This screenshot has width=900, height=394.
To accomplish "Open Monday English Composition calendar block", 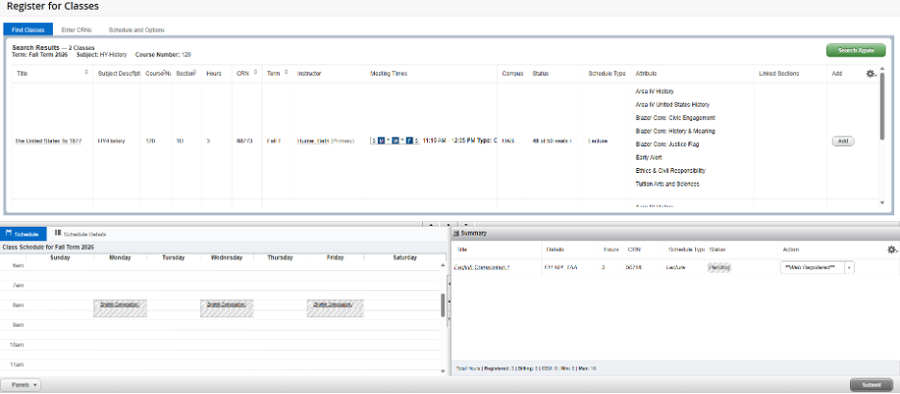I will tap(120, 308).
